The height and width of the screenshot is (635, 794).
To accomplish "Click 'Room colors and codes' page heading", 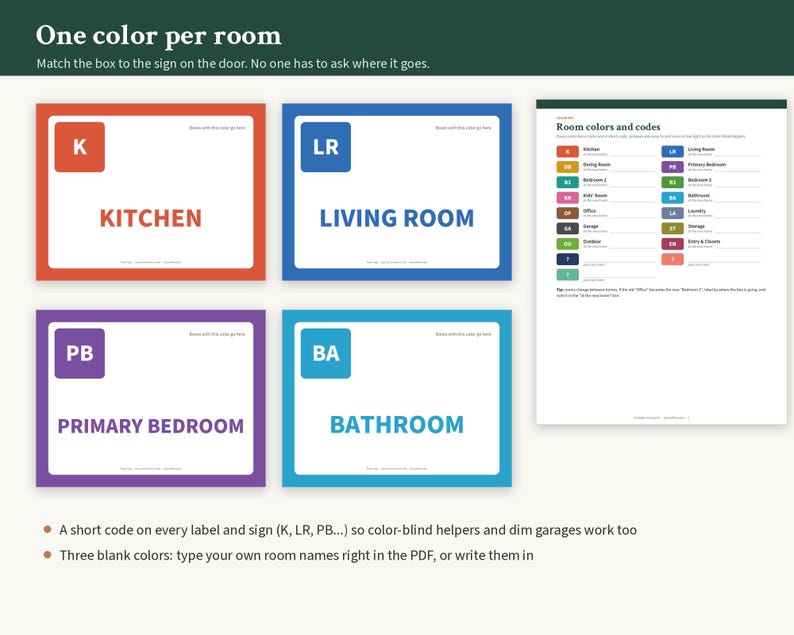I will coord(608,127).
